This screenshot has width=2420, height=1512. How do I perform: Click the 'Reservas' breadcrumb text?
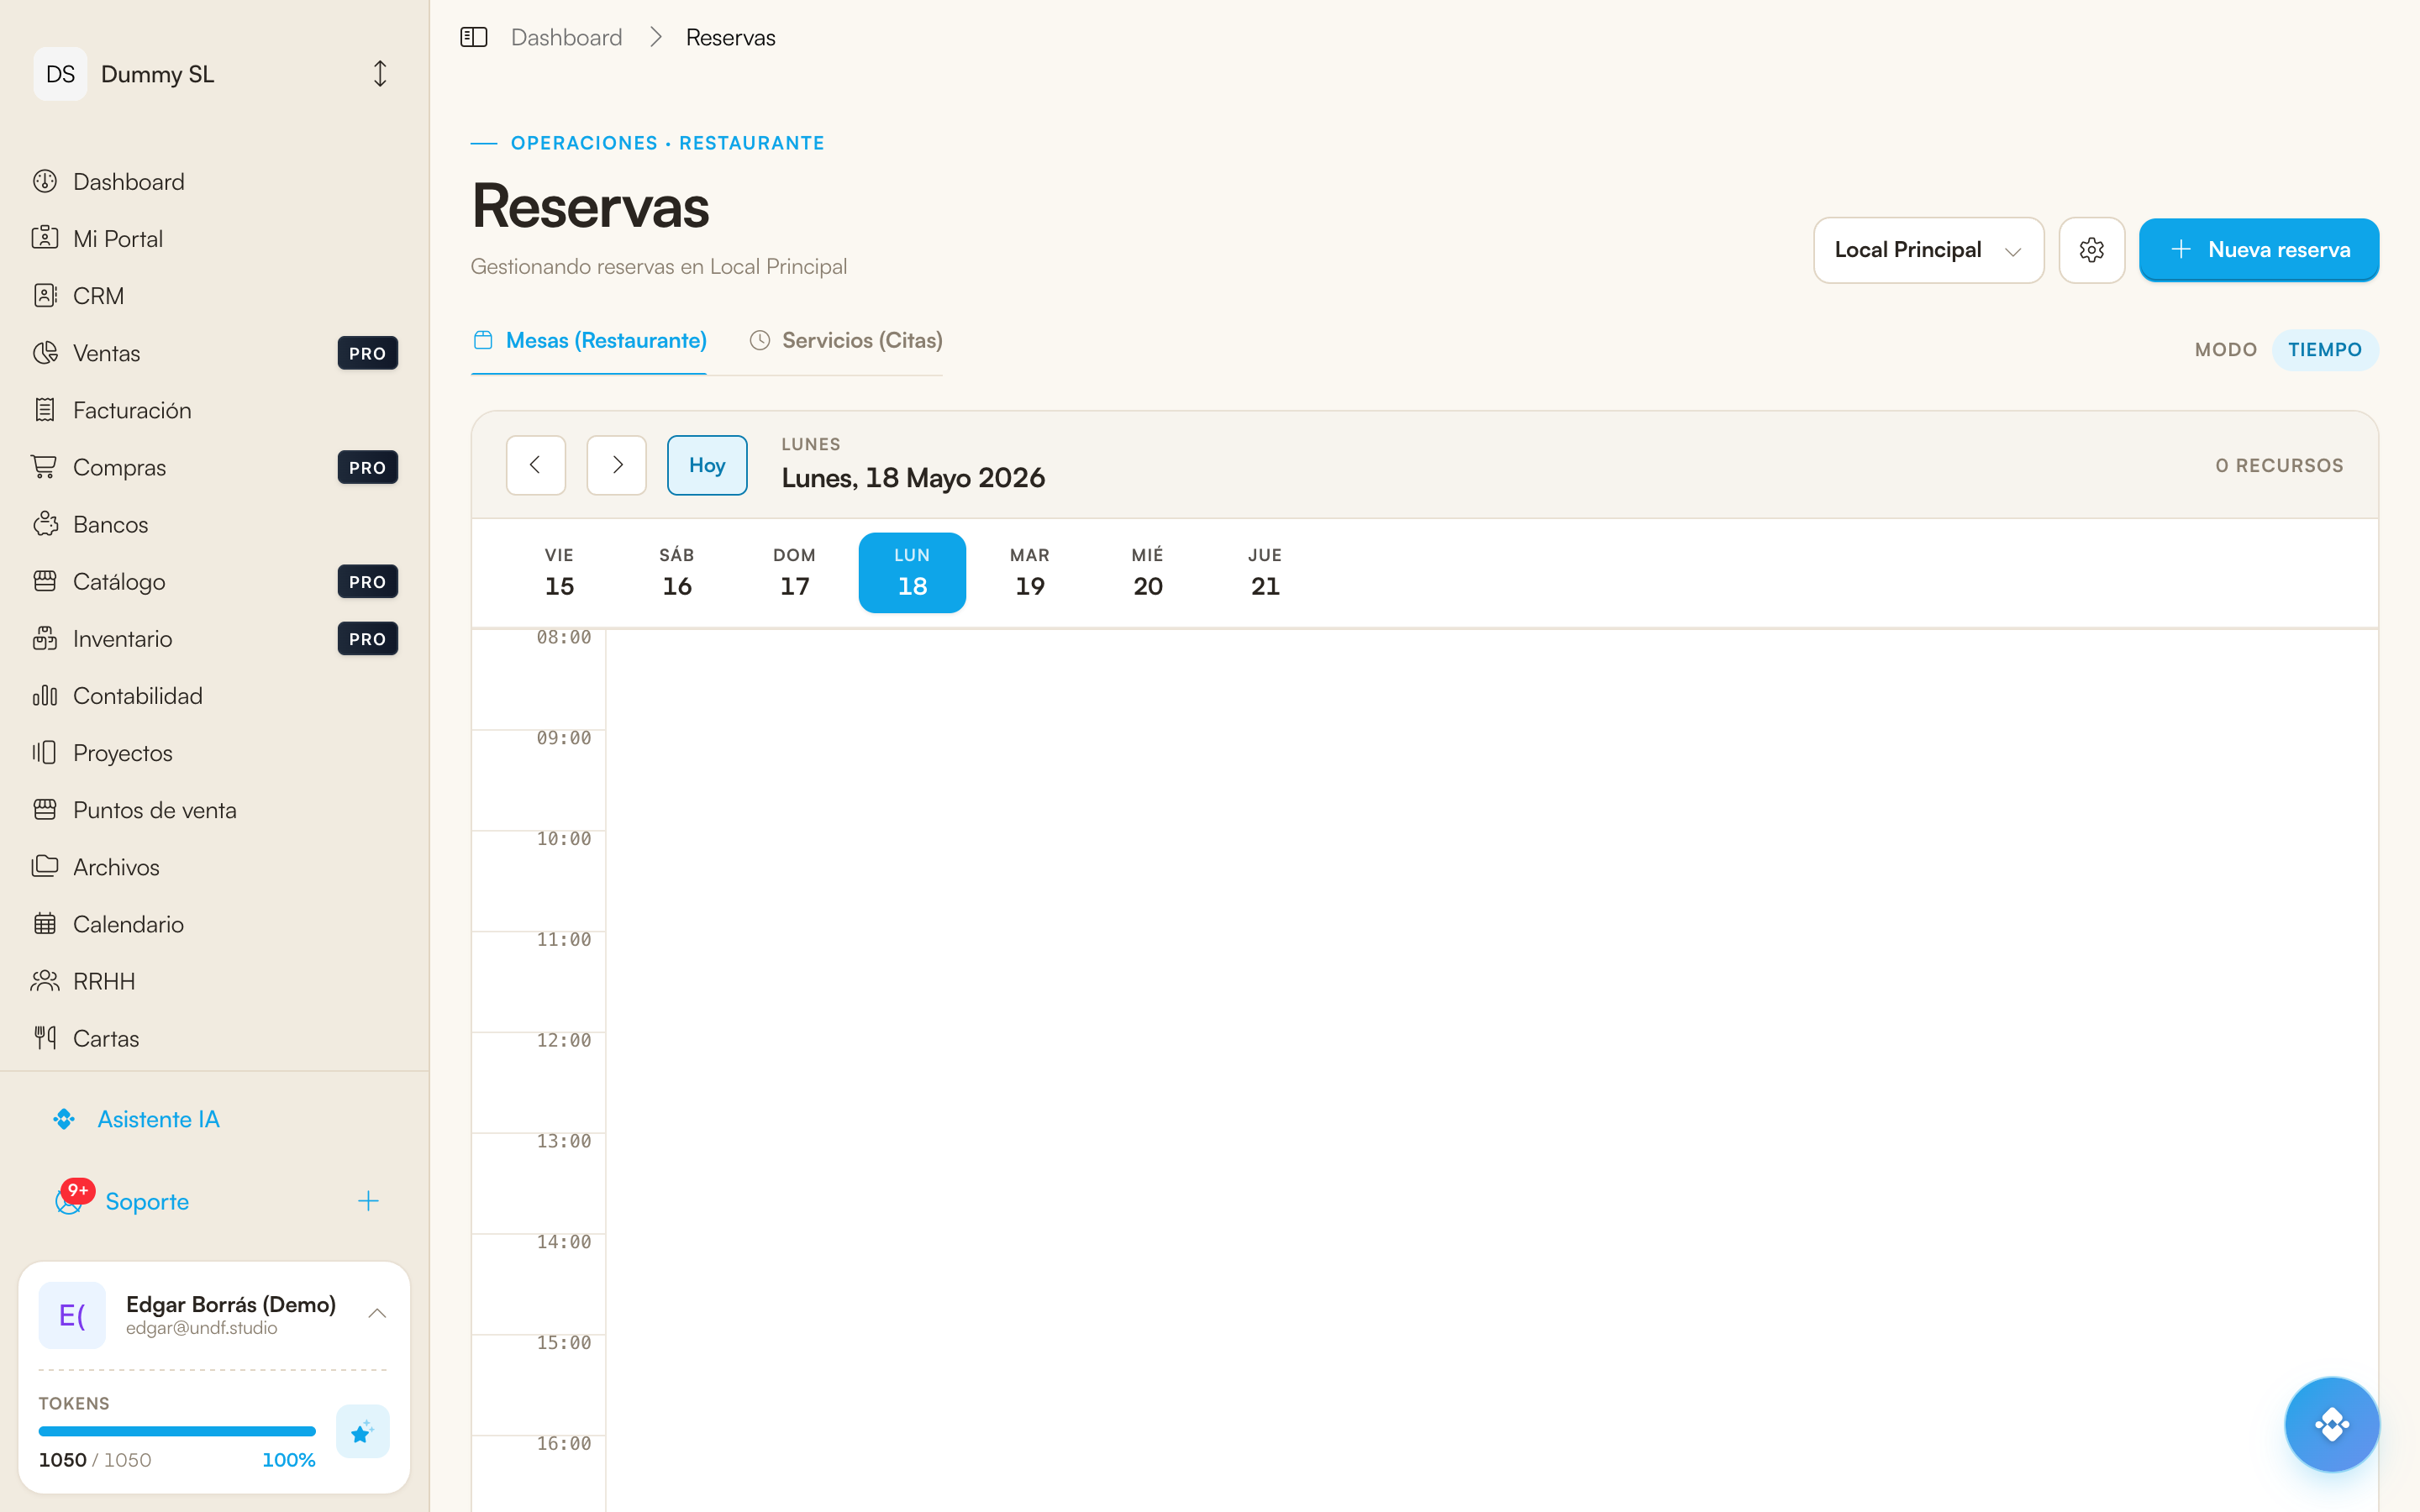tap(730, 38)
